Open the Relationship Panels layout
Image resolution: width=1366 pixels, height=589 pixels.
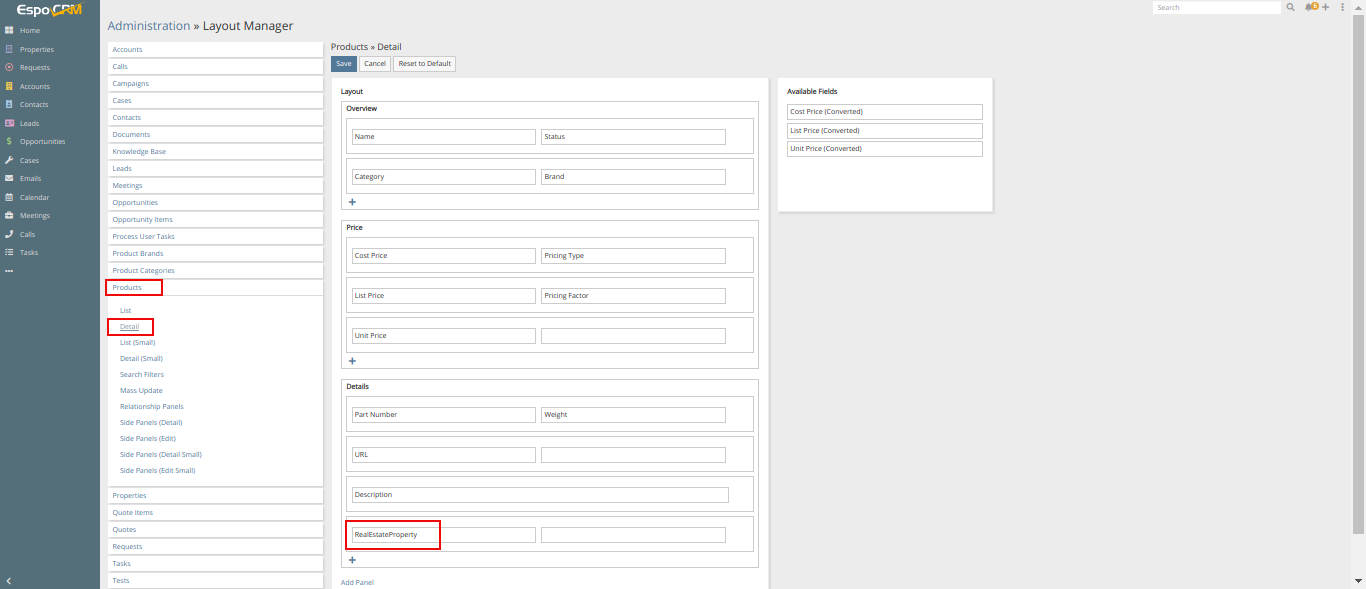[151, 407]
